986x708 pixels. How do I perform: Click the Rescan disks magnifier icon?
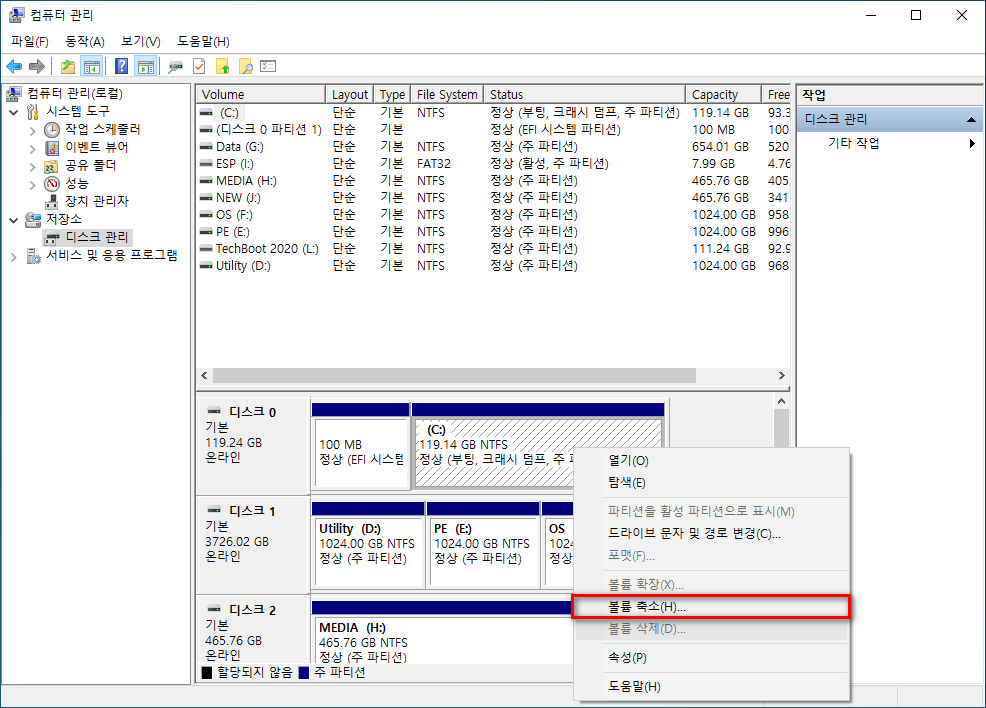[x=175, y=66]
